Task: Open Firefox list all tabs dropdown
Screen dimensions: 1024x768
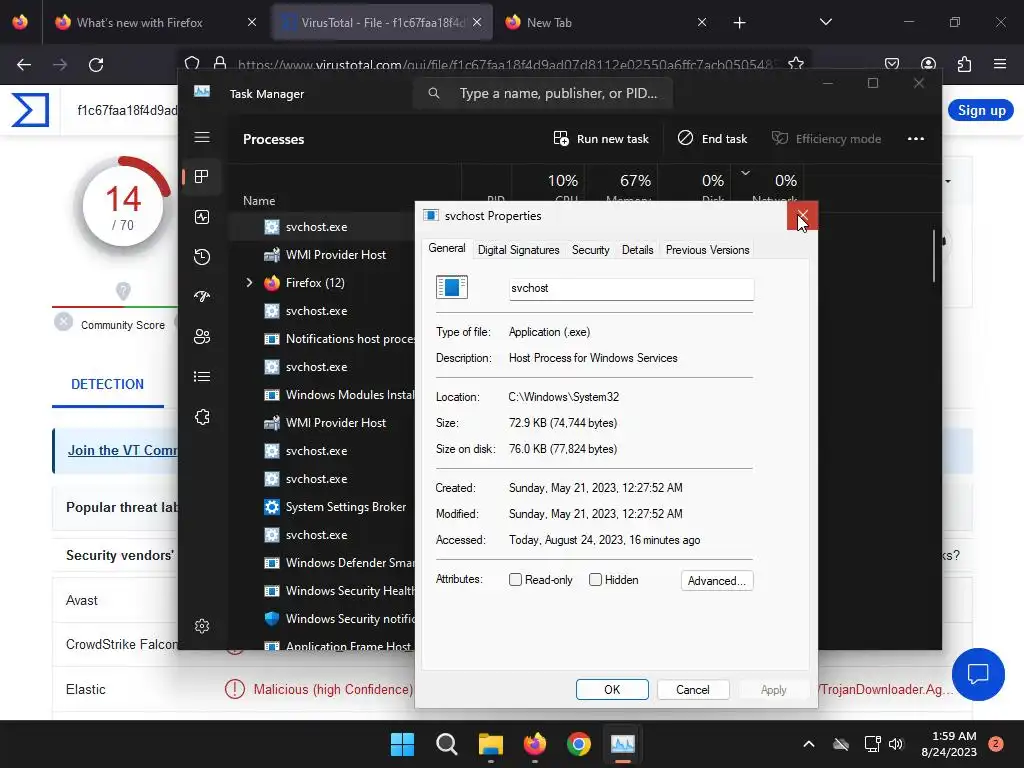Action: [825, 22]
